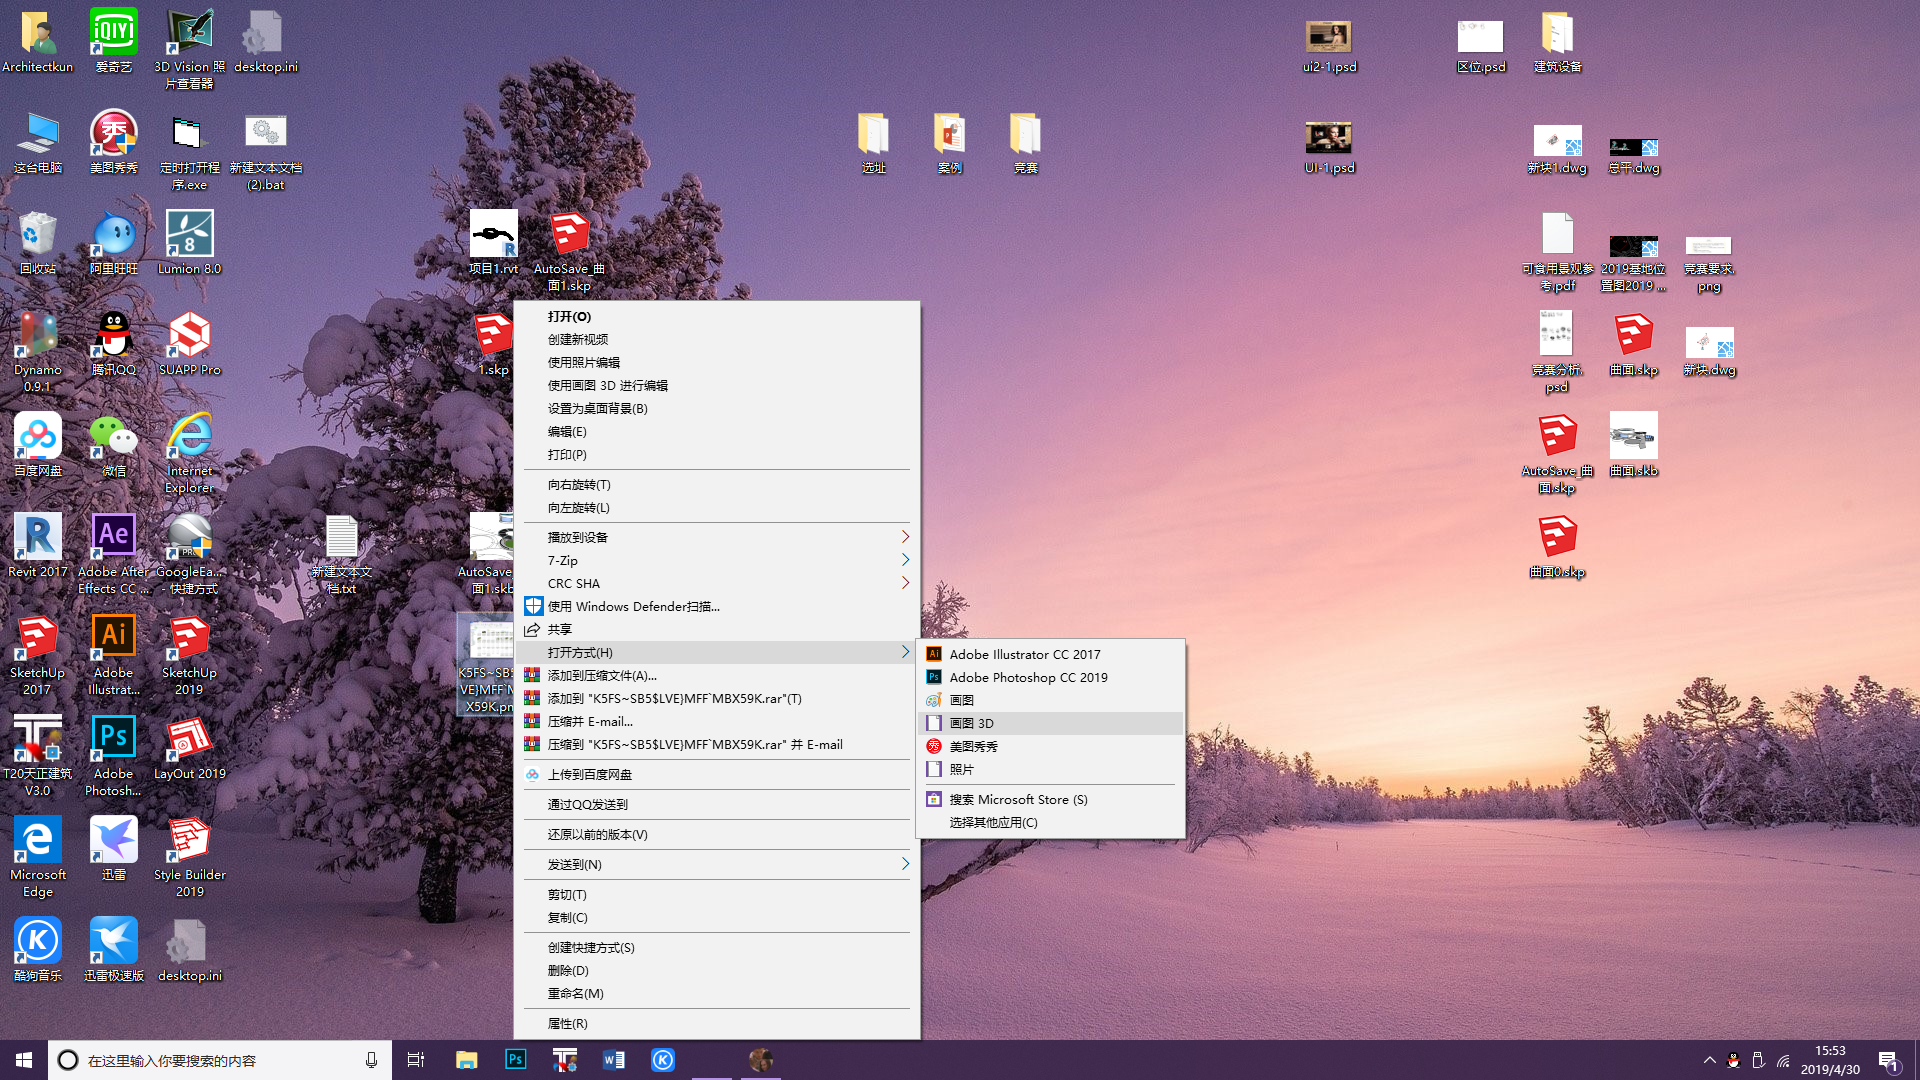The width and height of the screenshot is (1920, 1080).
Task: Choose 搜索 Microsoft Store (S)
Action: (x=1050, y=799)
